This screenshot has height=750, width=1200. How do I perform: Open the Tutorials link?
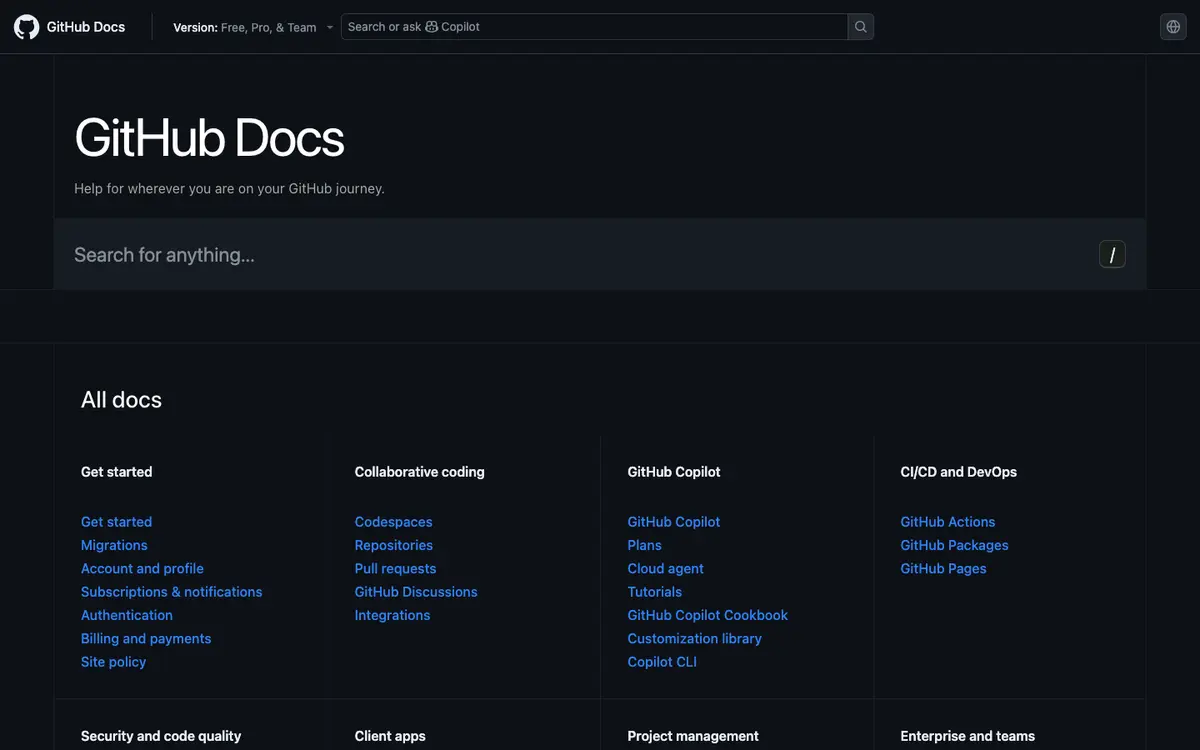(655, 592)
